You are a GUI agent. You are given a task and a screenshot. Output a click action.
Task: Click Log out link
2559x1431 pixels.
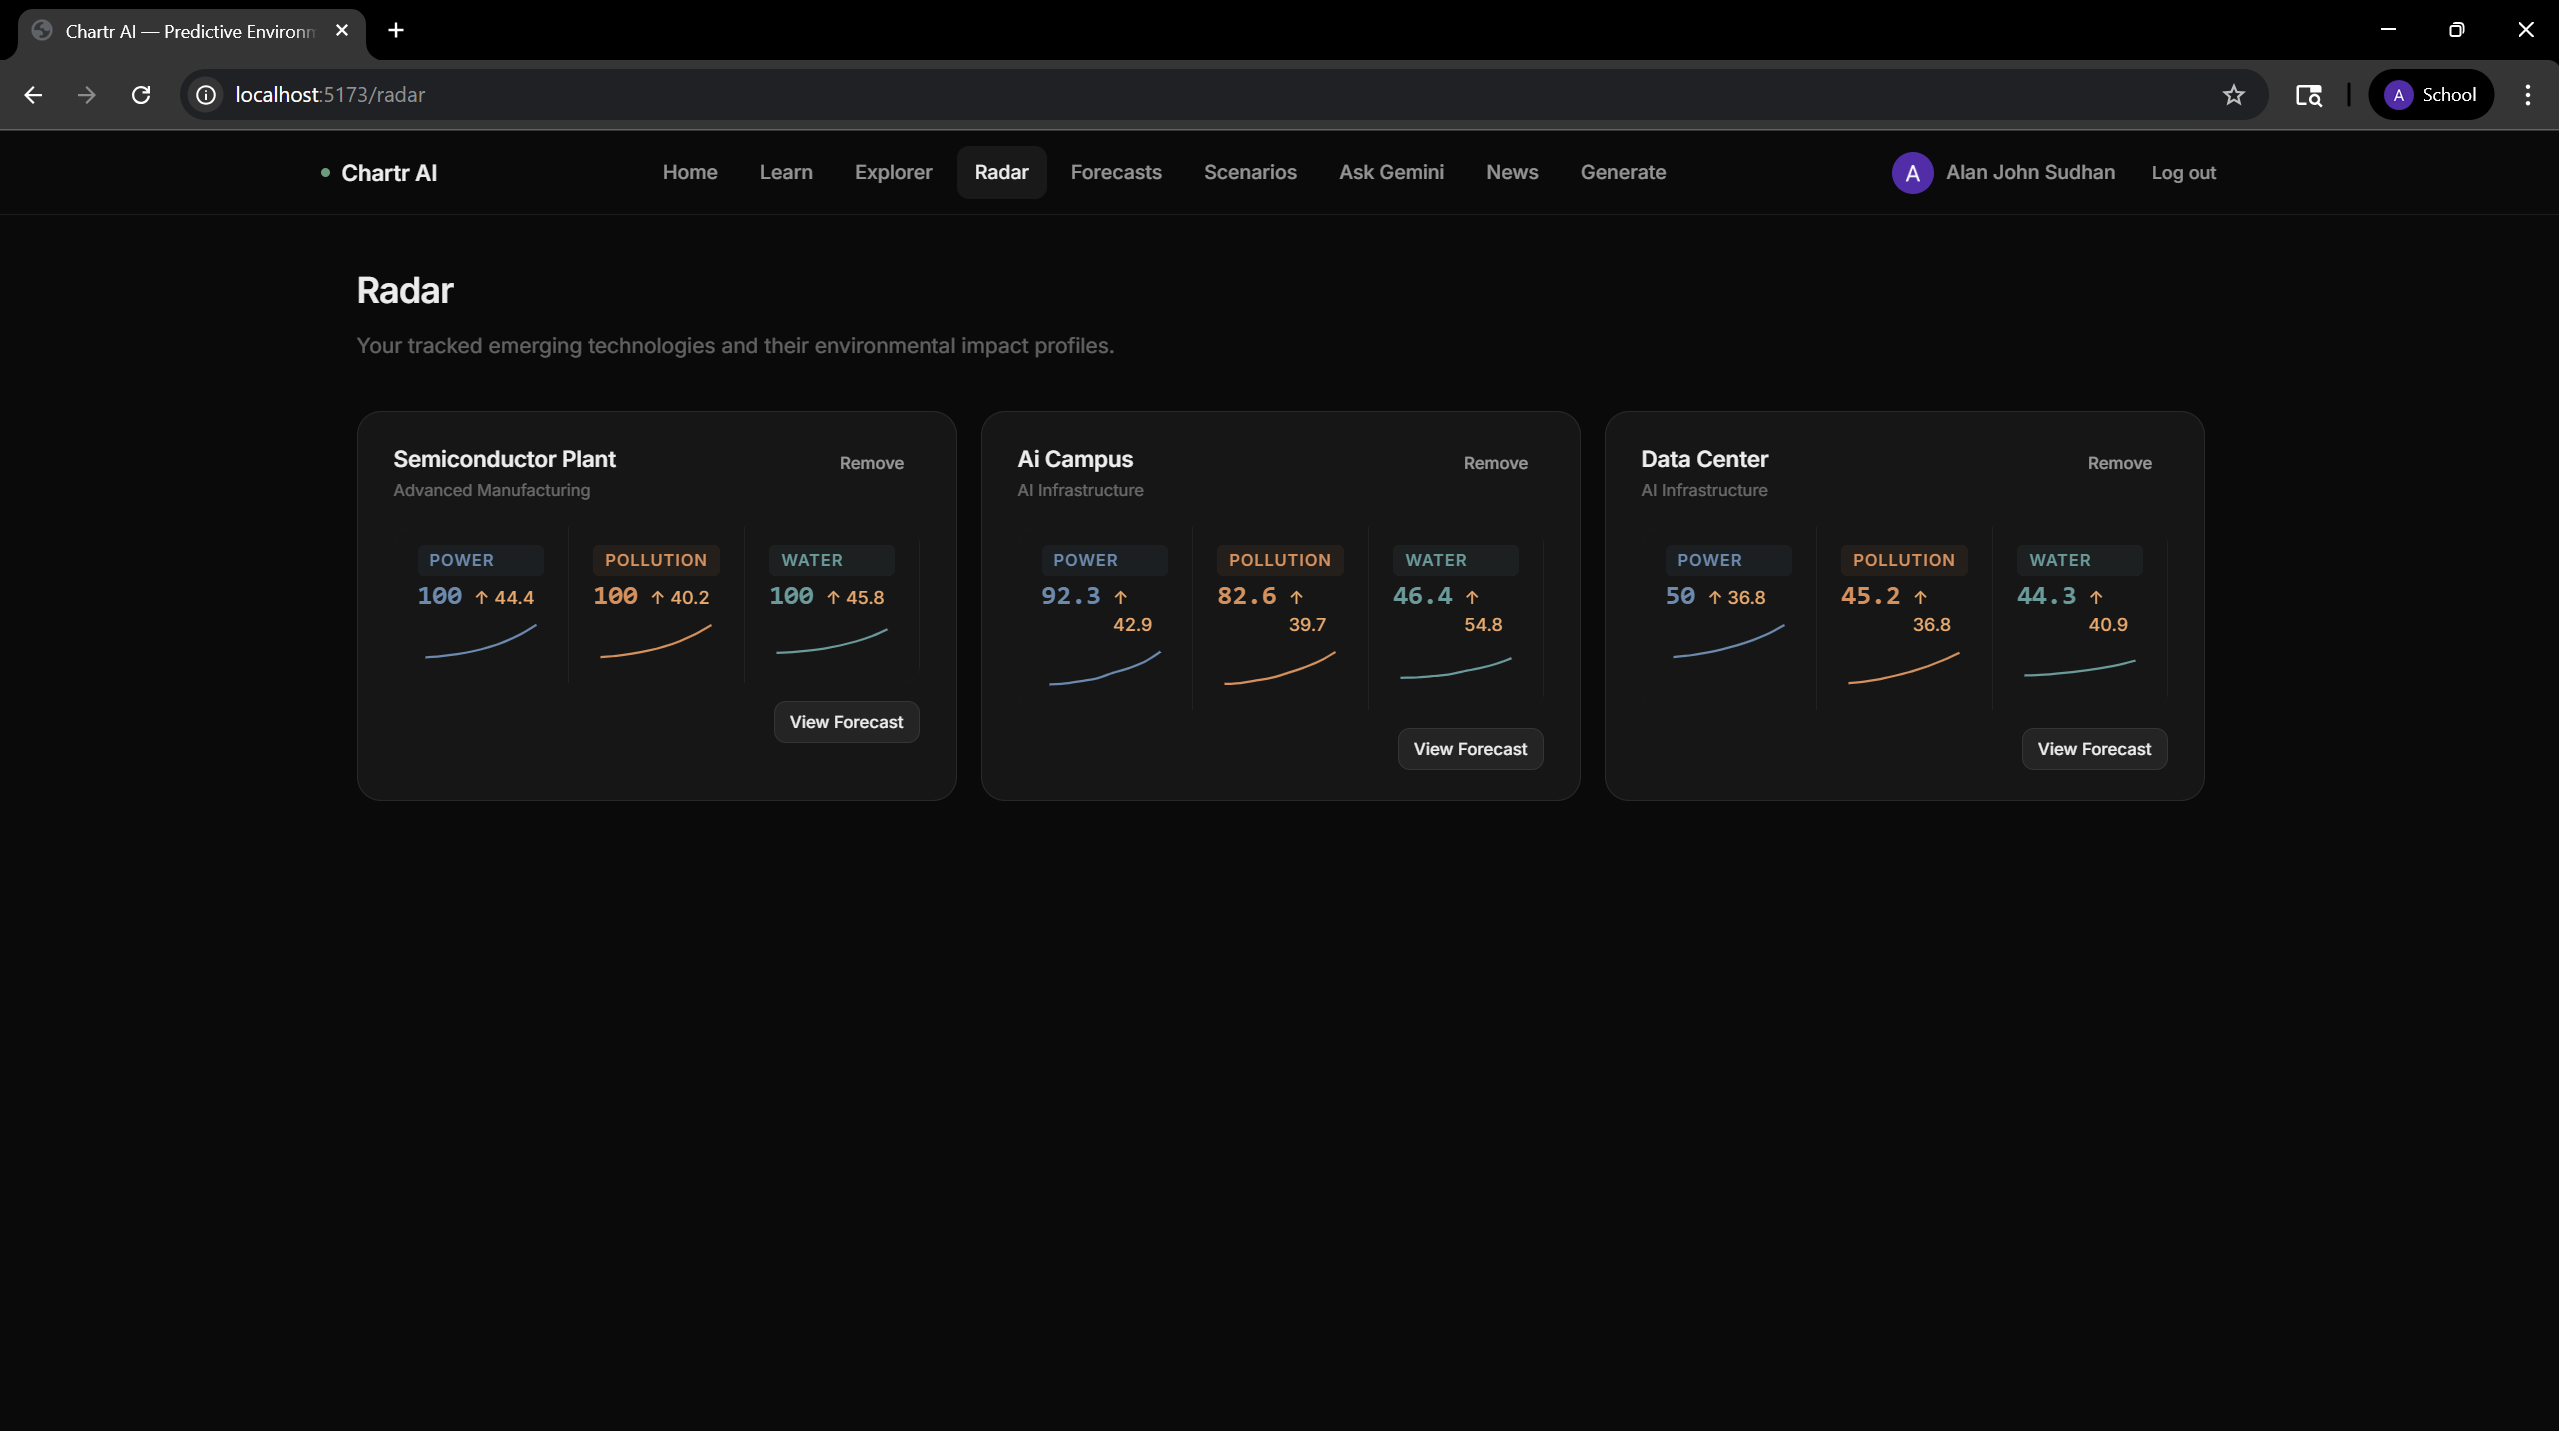pos(2183,173)
